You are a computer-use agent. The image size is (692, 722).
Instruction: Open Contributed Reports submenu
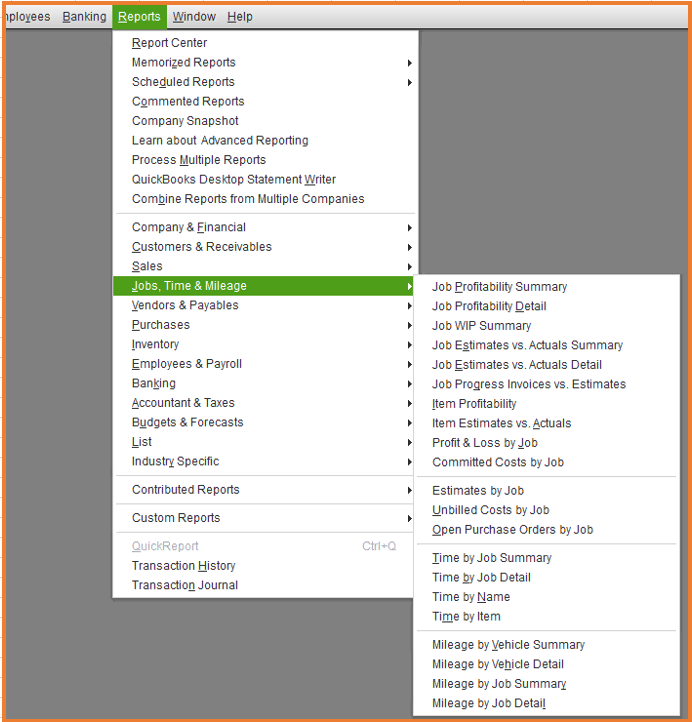pyautogui.click(x=265, y=489)
